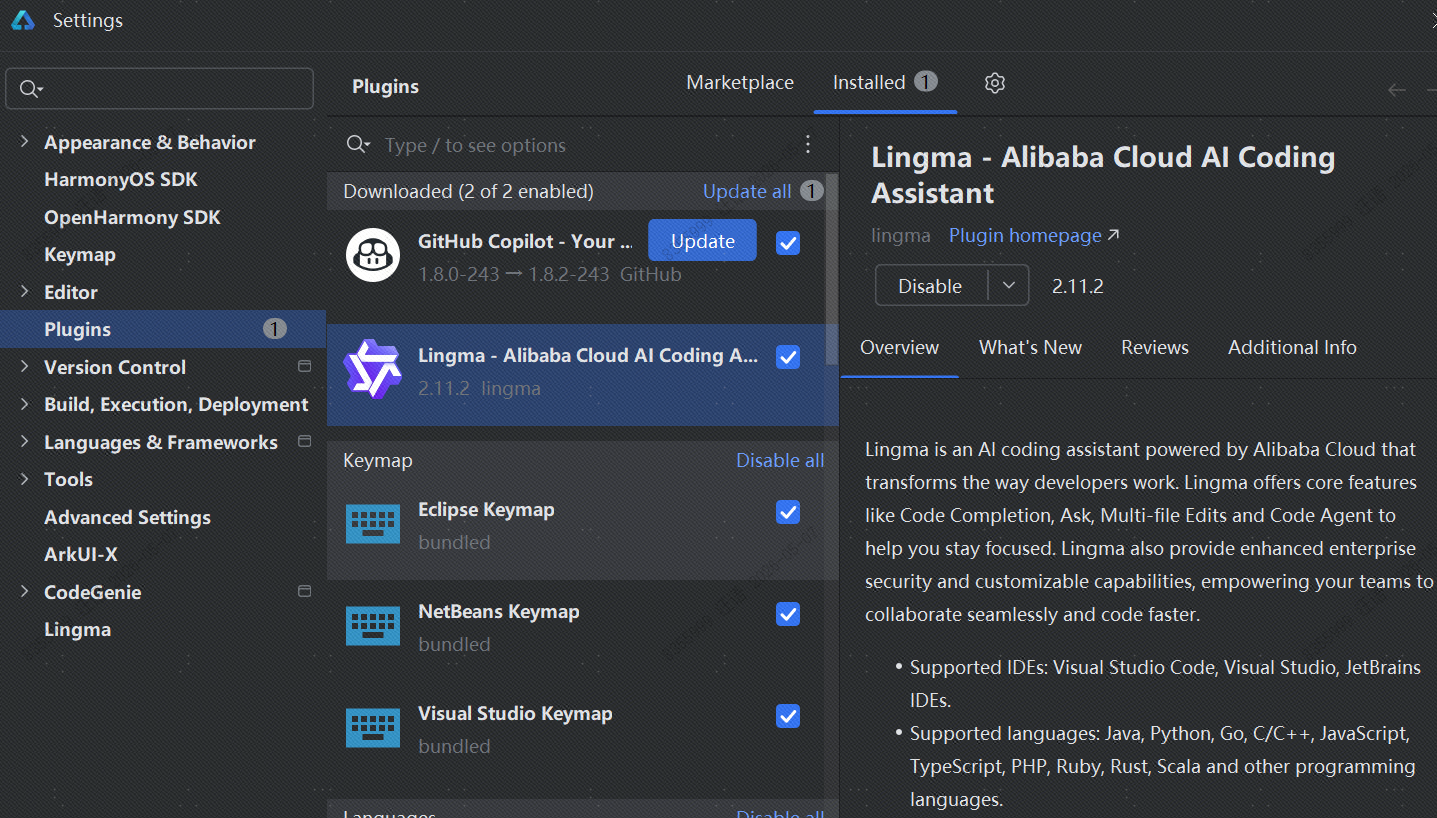Expand Appearance & Behavior section
This screenshot has height=818, width=1437.
click(x=24, y=142)
